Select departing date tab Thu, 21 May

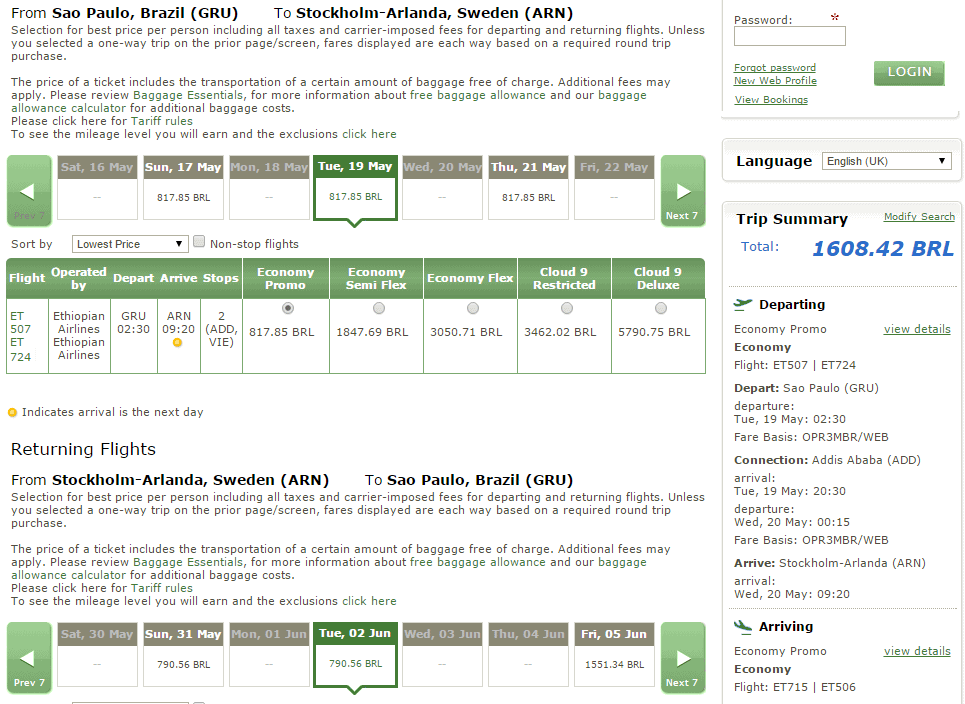point(528,188)
